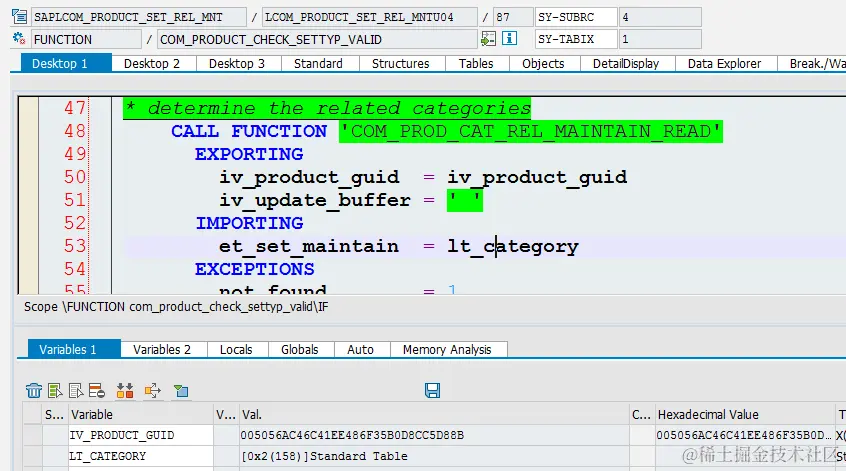Click et_set_maintain in the code
The height and width of the screenshot is (471, 846).
309,247
